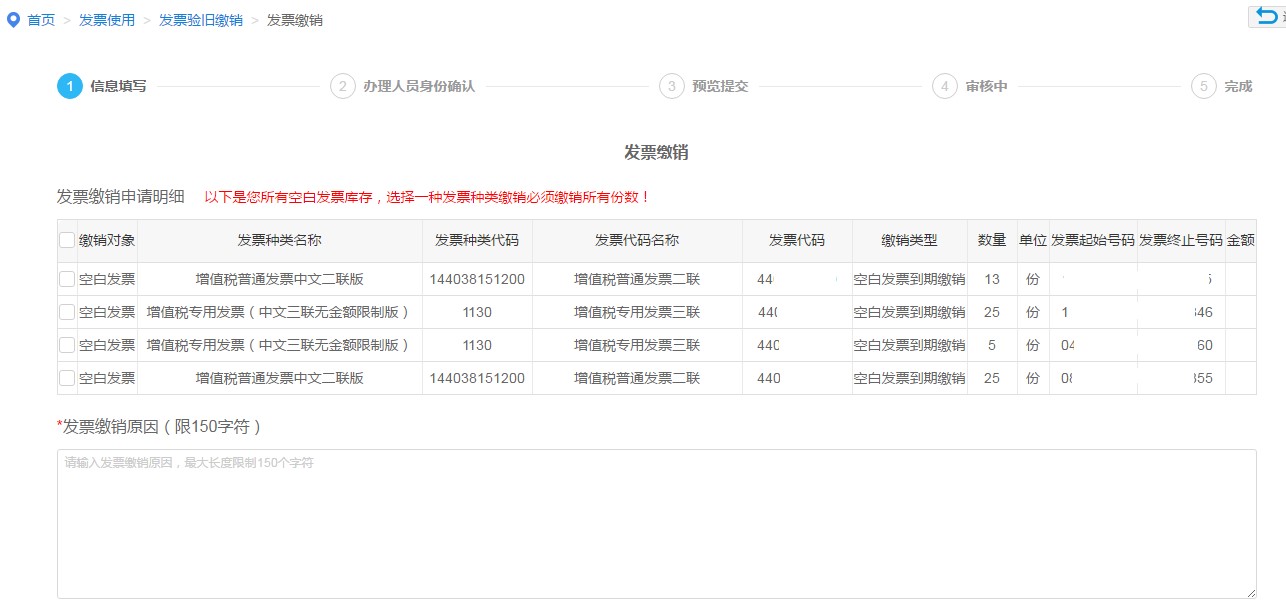Screen dimensions: 1286x607
Task: Click step circle 3 预览提交
Action: 674,86
